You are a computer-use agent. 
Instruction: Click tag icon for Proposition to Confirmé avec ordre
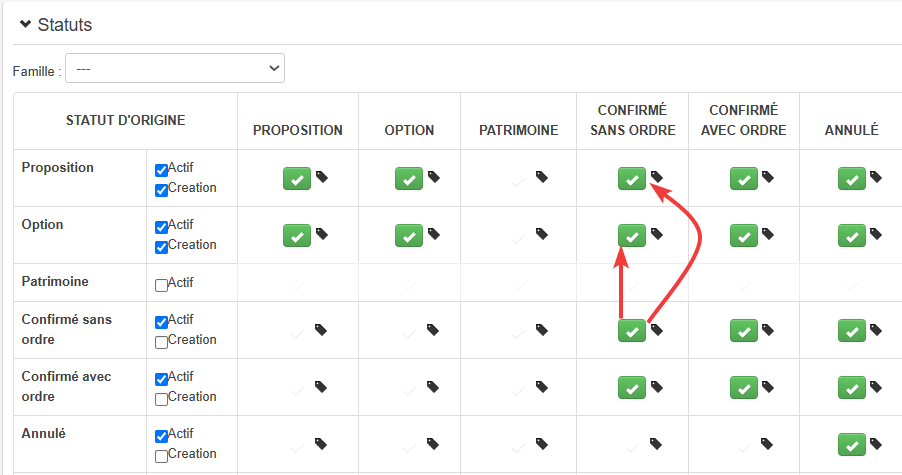click(768, 177)
